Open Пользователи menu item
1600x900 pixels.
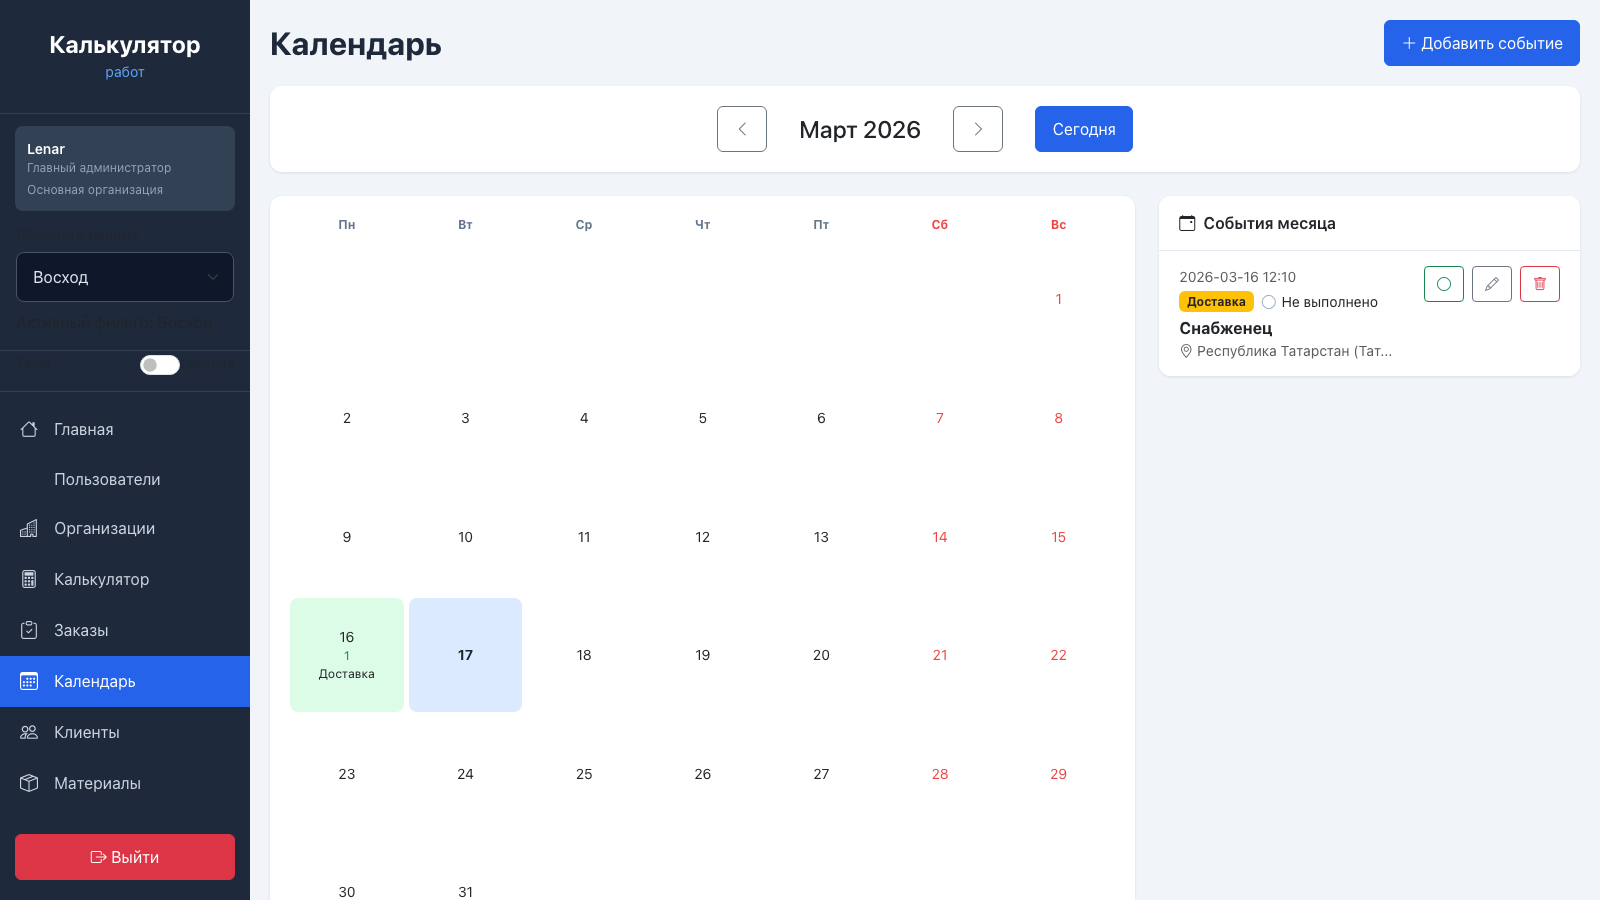pos(107,479)
